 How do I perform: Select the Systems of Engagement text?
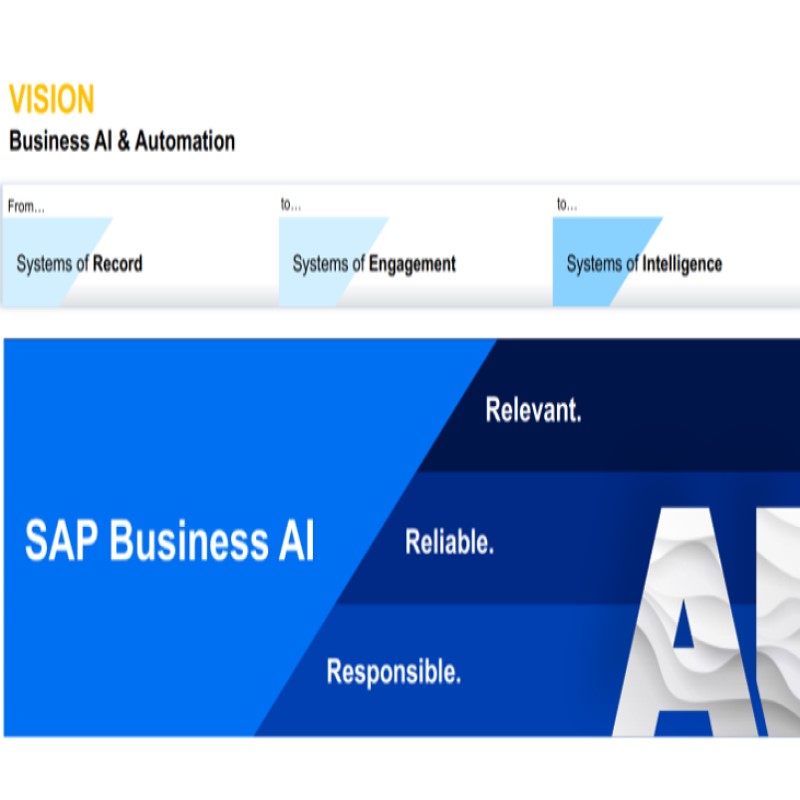[373, 264]
